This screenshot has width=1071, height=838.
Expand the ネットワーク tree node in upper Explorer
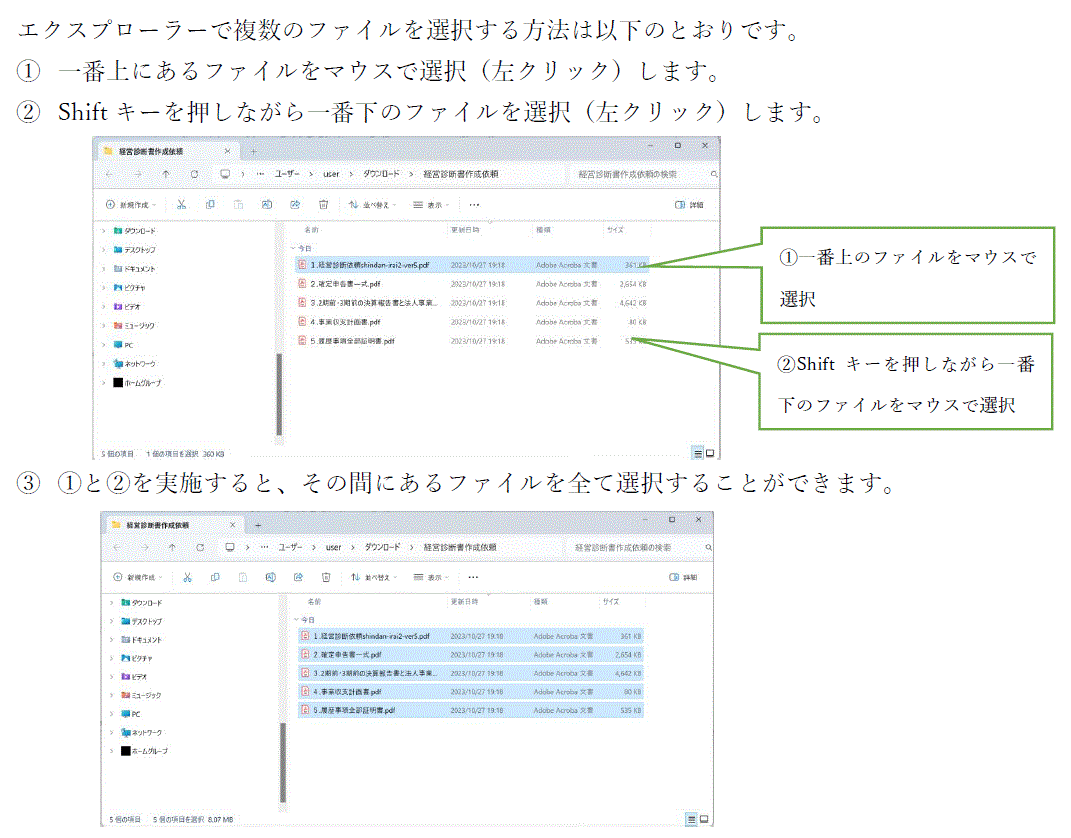click(103, 364)
